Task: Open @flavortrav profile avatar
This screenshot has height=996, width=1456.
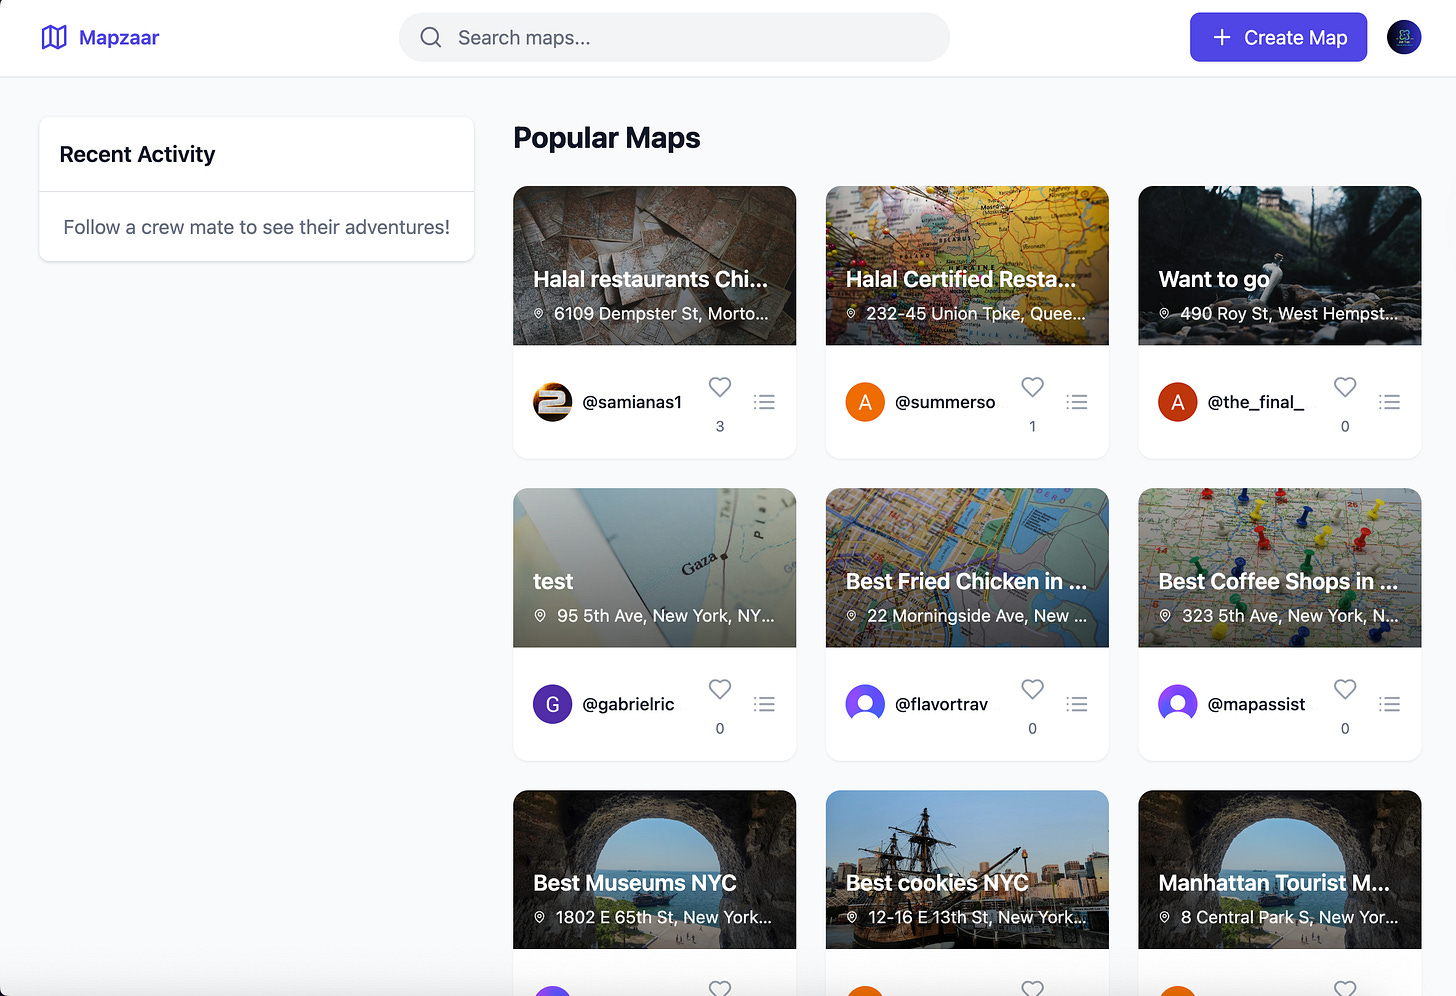Action: [x=865, y=704]
